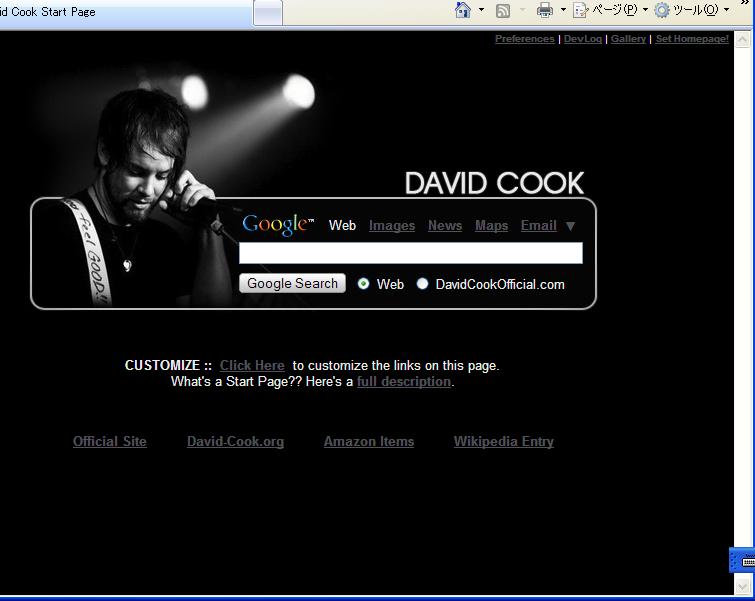The height and width of the screenshot is (601, 755).
Task: Click inside the Google search text field
Action: [x=411, y=253]
